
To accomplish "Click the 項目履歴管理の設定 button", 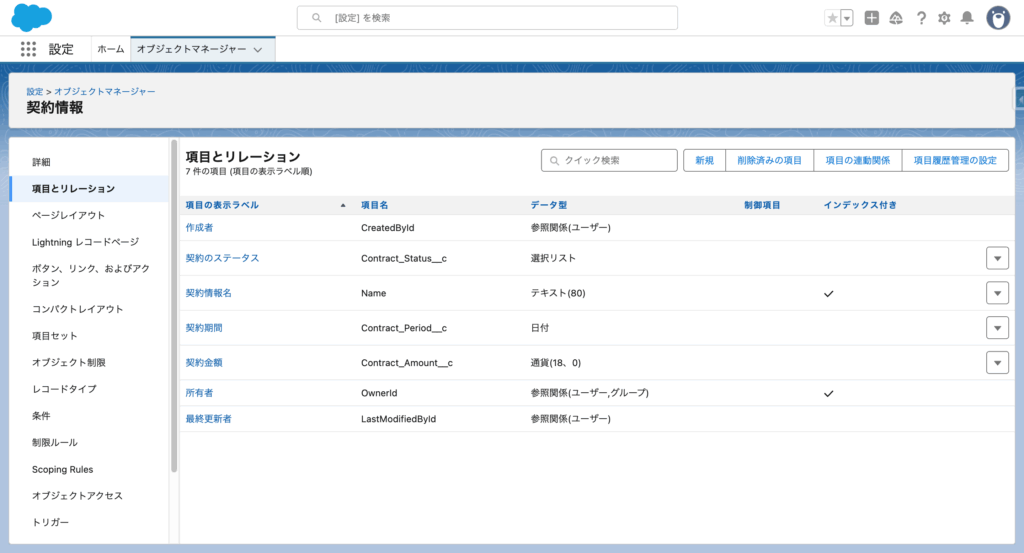I will 955,160.
